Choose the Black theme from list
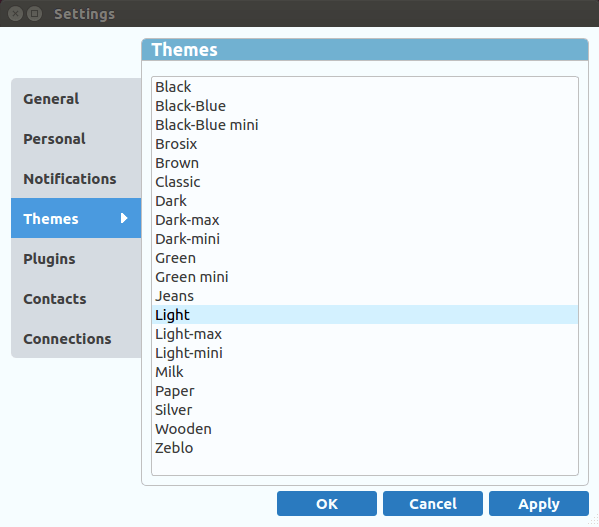 (x=365, y=87)
